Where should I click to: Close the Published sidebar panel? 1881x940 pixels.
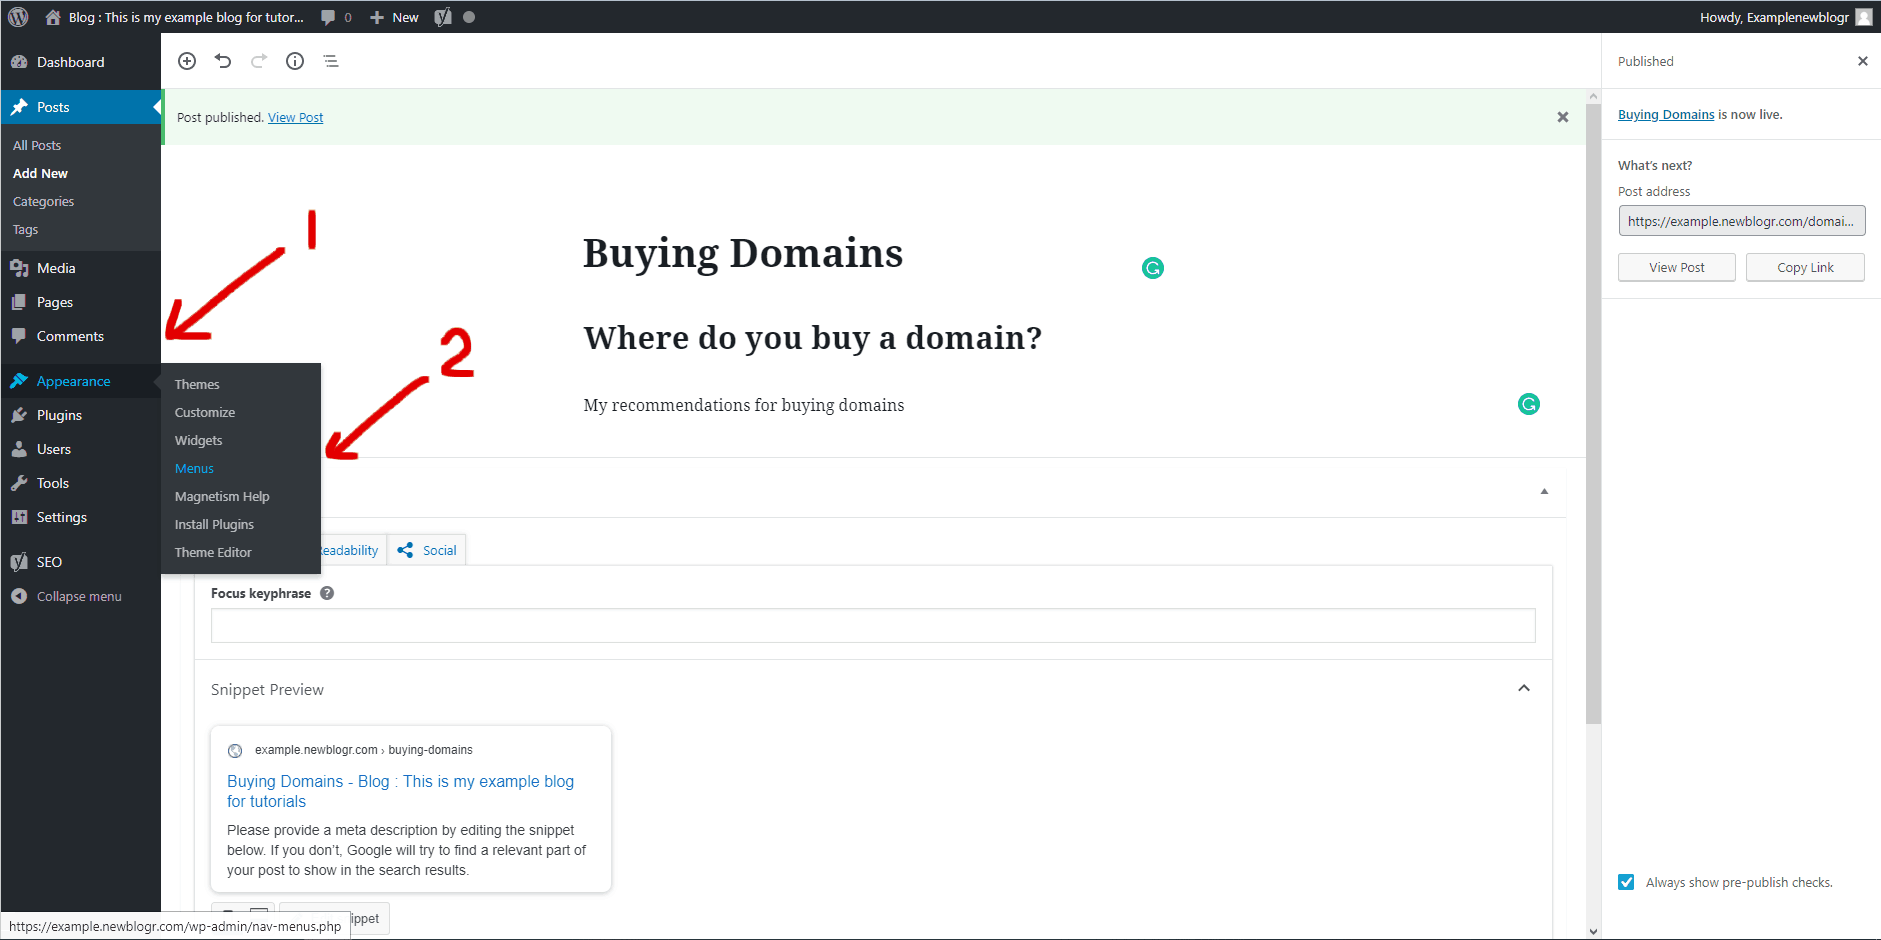click(1863, 61)
